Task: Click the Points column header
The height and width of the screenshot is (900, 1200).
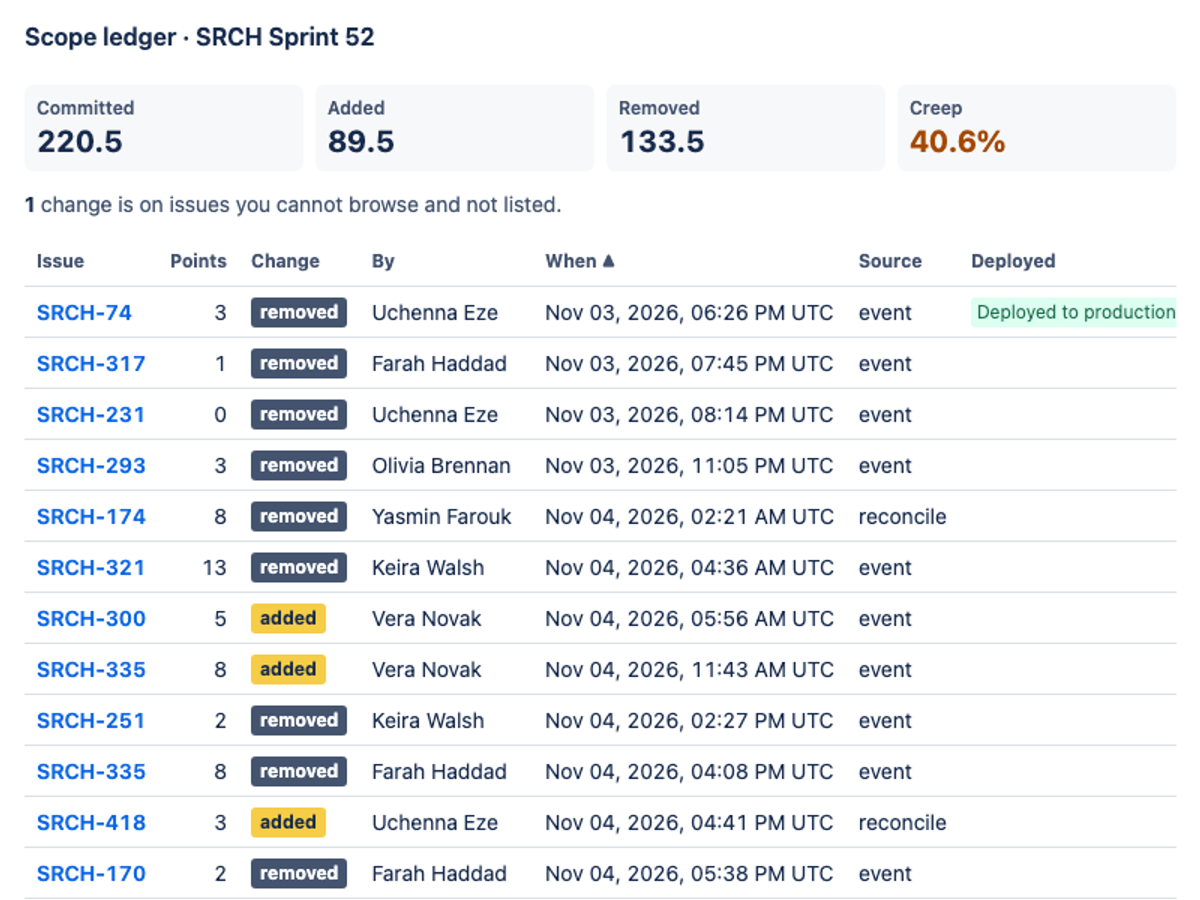Action: coord(198,261)
